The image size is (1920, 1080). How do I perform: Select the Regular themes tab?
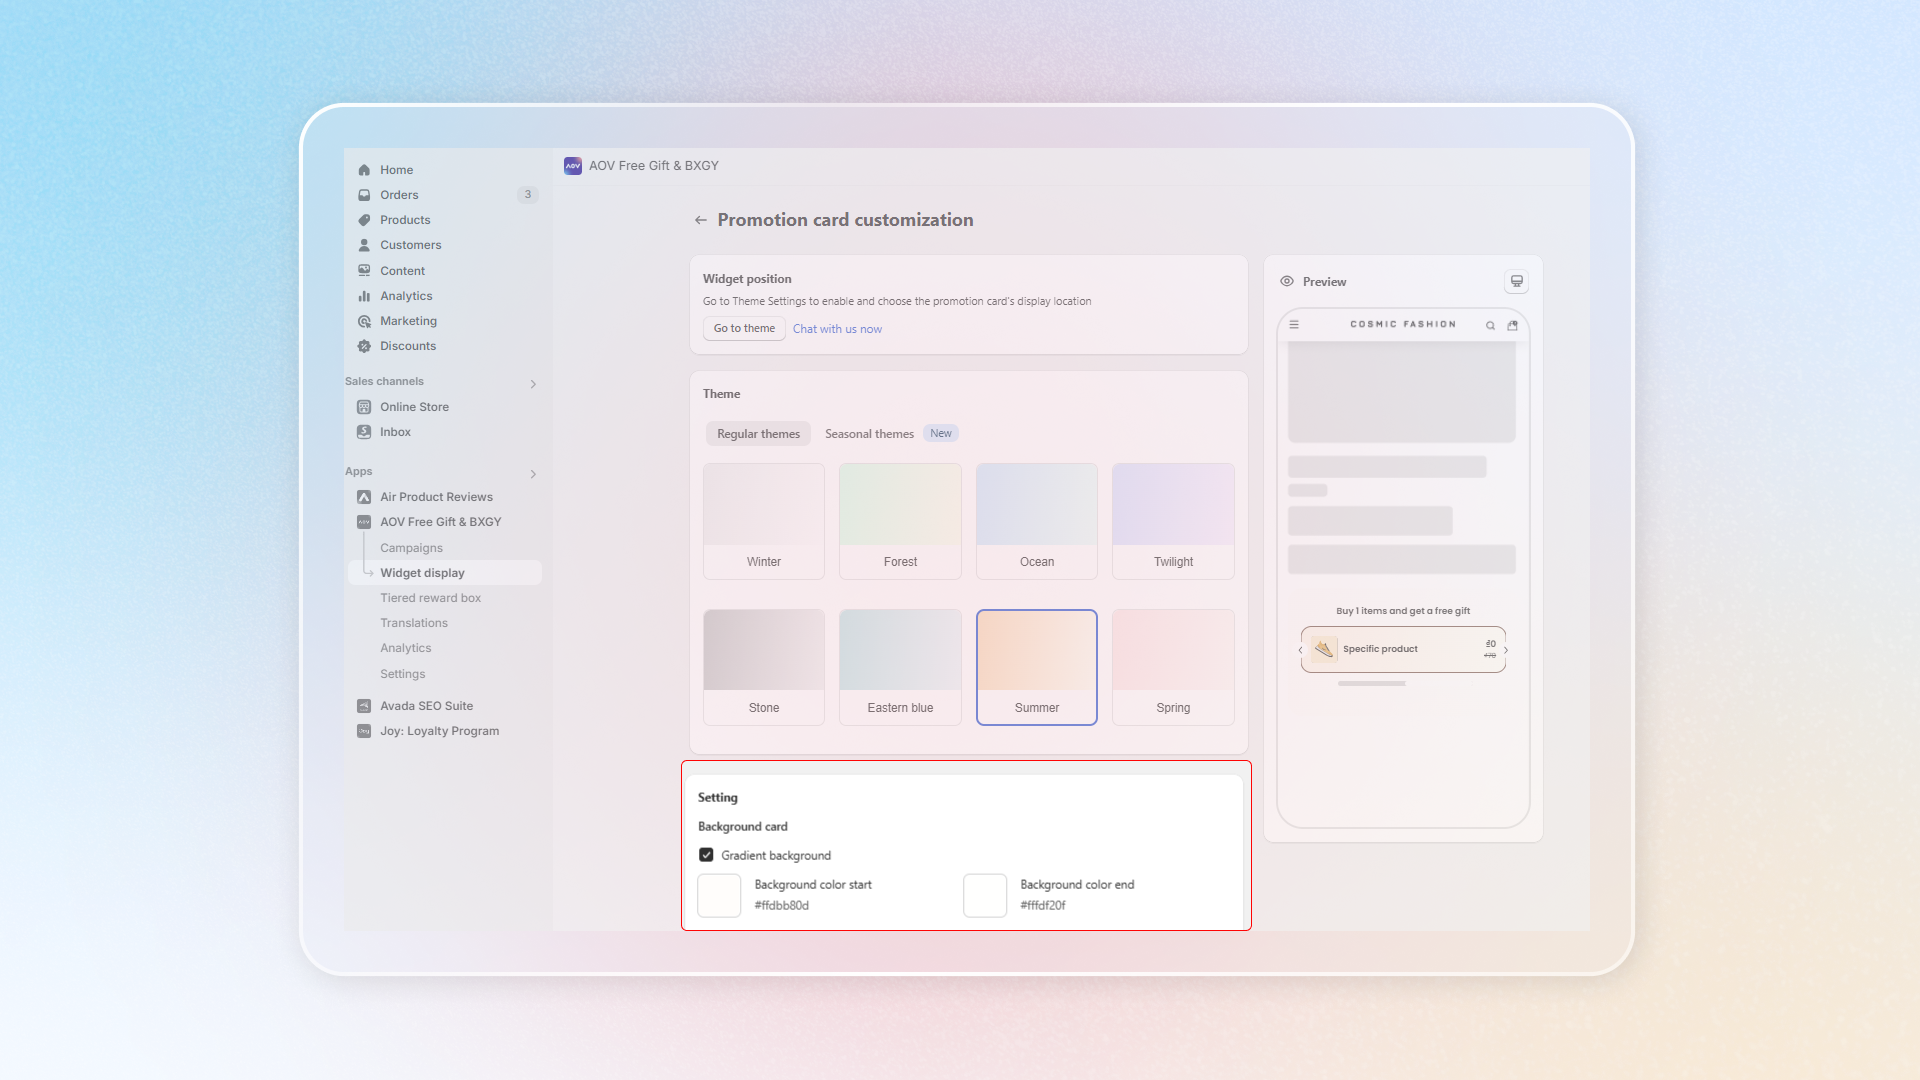click(x=758, y=434)
